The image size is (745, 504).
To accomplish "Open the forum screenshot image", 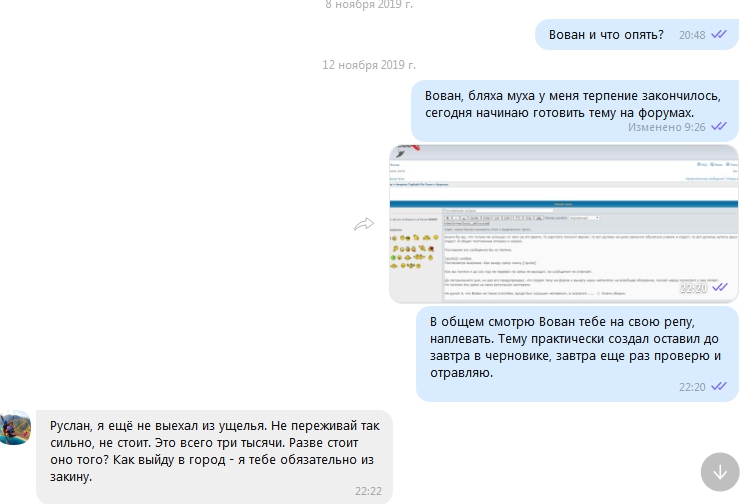I will click(x=564, y=224).
